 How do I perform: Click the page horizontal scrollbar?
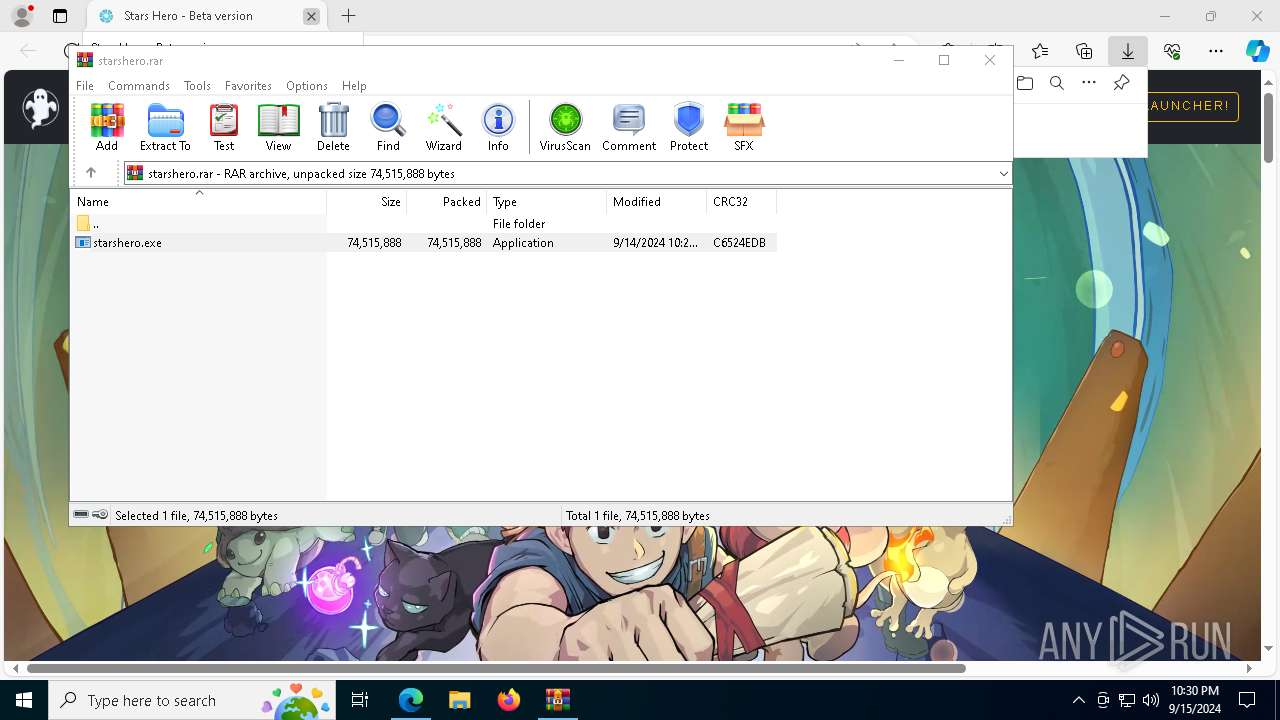click(x=496, y=668)
